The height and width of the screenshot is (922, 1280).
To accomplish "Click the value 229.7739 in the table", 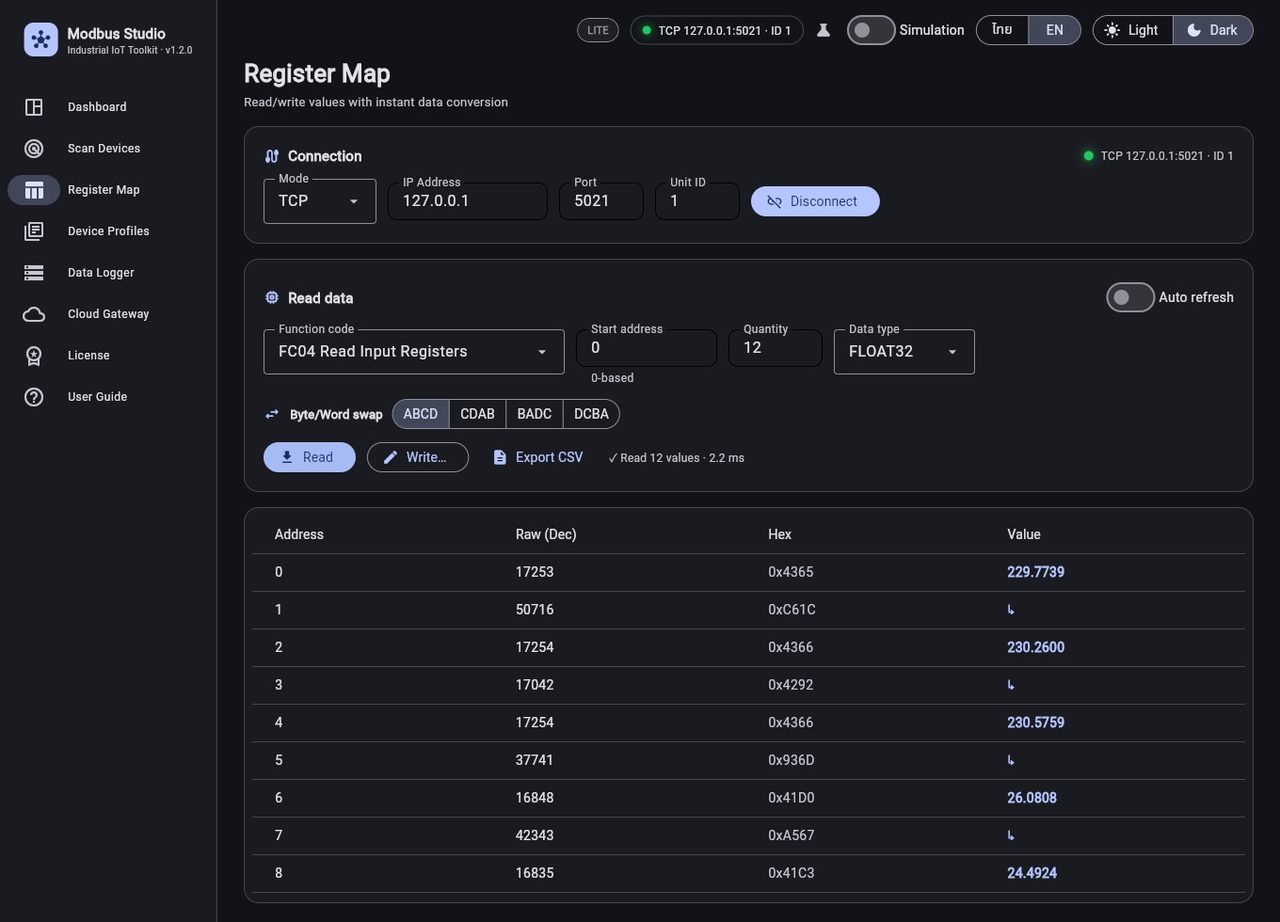I will point(1036,572).
